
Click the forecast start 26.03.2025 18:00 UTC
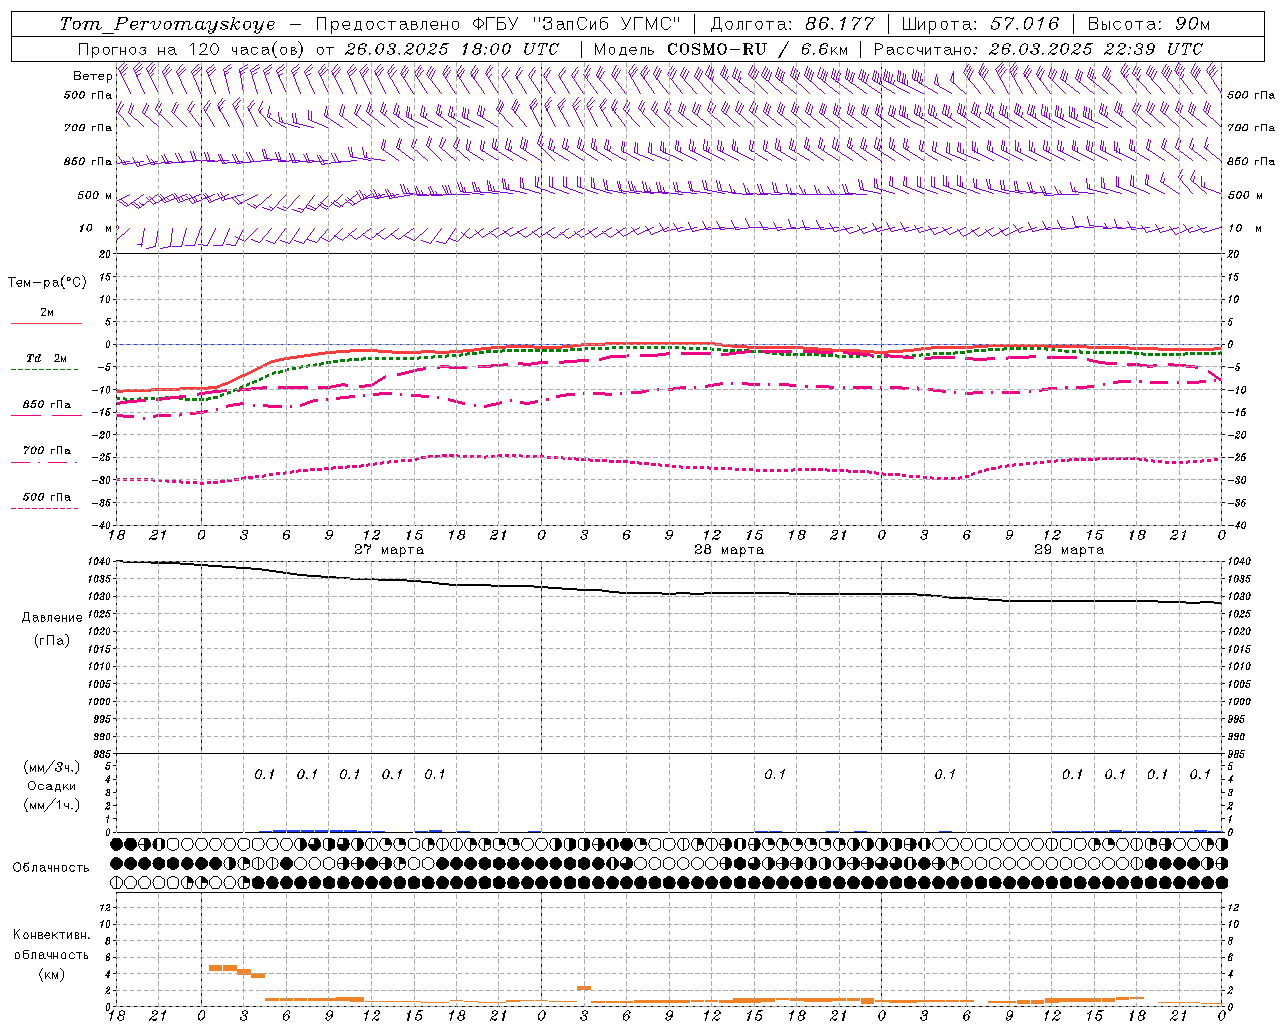(x=452, y=49)
